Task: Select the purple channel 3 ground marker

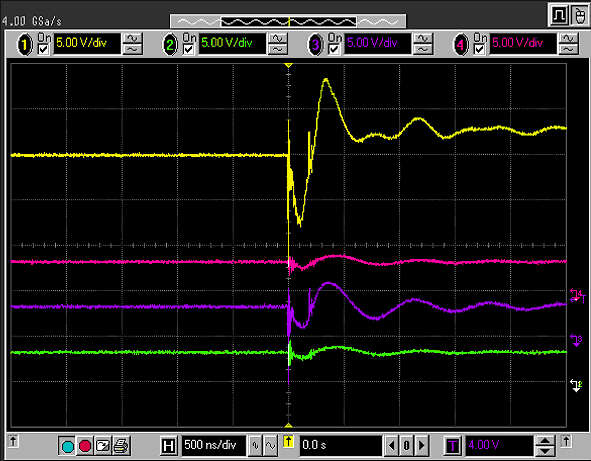Action: (x=576, y=340)
